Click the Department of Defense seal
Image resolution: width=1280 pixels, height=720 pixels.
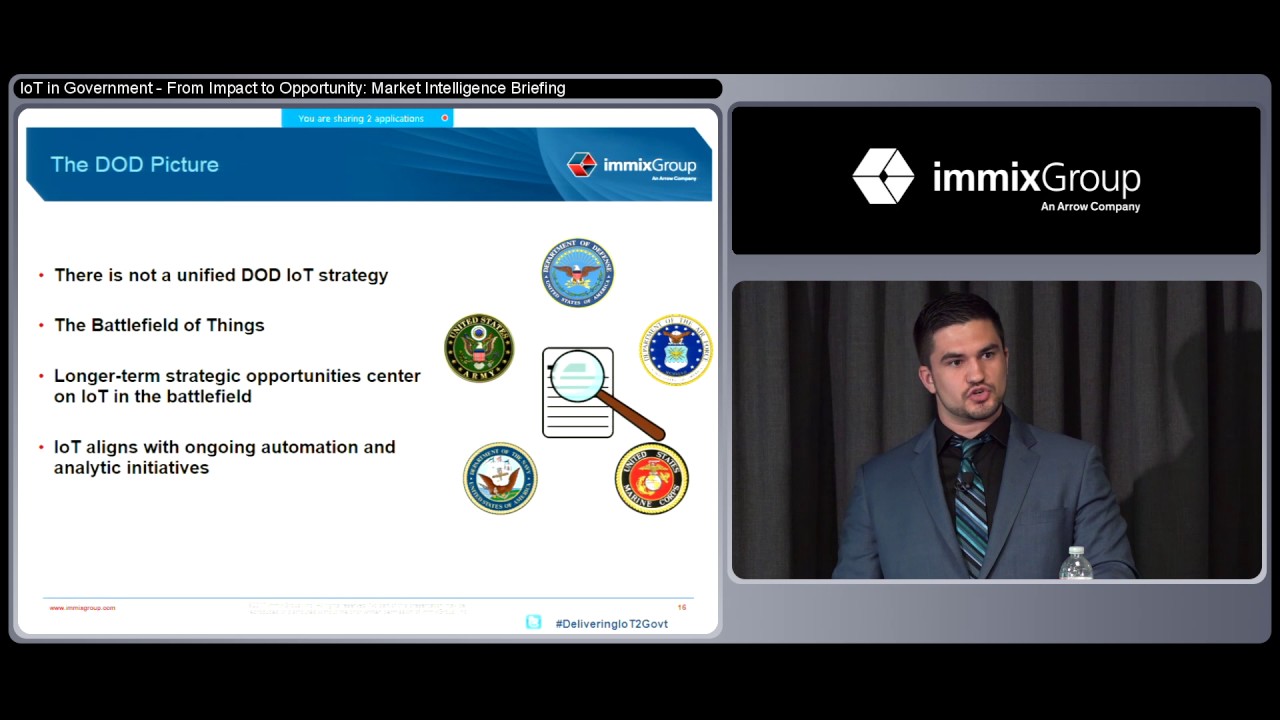click(x=577, y=272)
